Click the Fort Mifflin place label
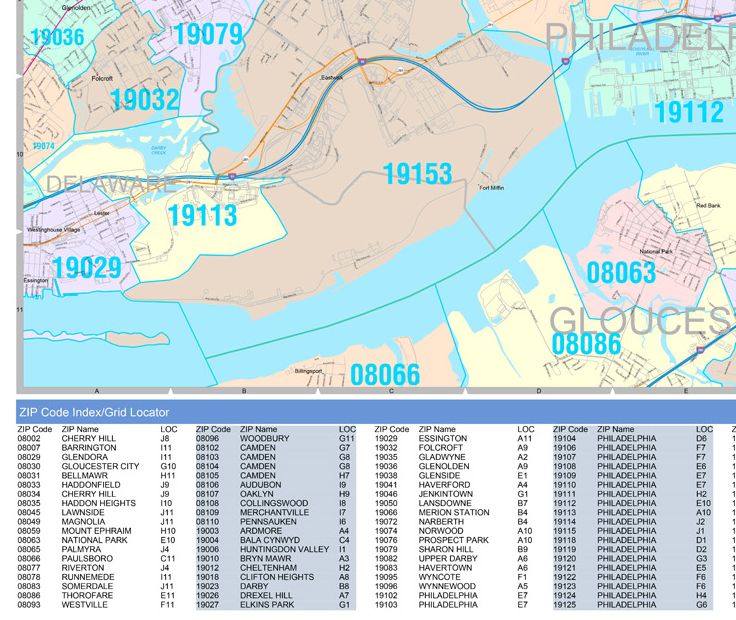Image resolution: width=736 pixels, height=620 pixels. pos(494,188)
